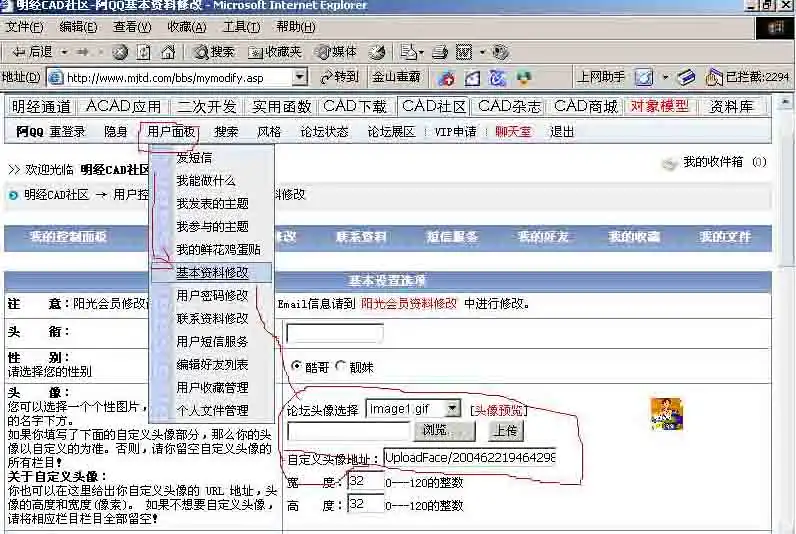Open the Mail icon dropdown arrow
The width and height of the screenshot is (796, 534).
[421, 52]
